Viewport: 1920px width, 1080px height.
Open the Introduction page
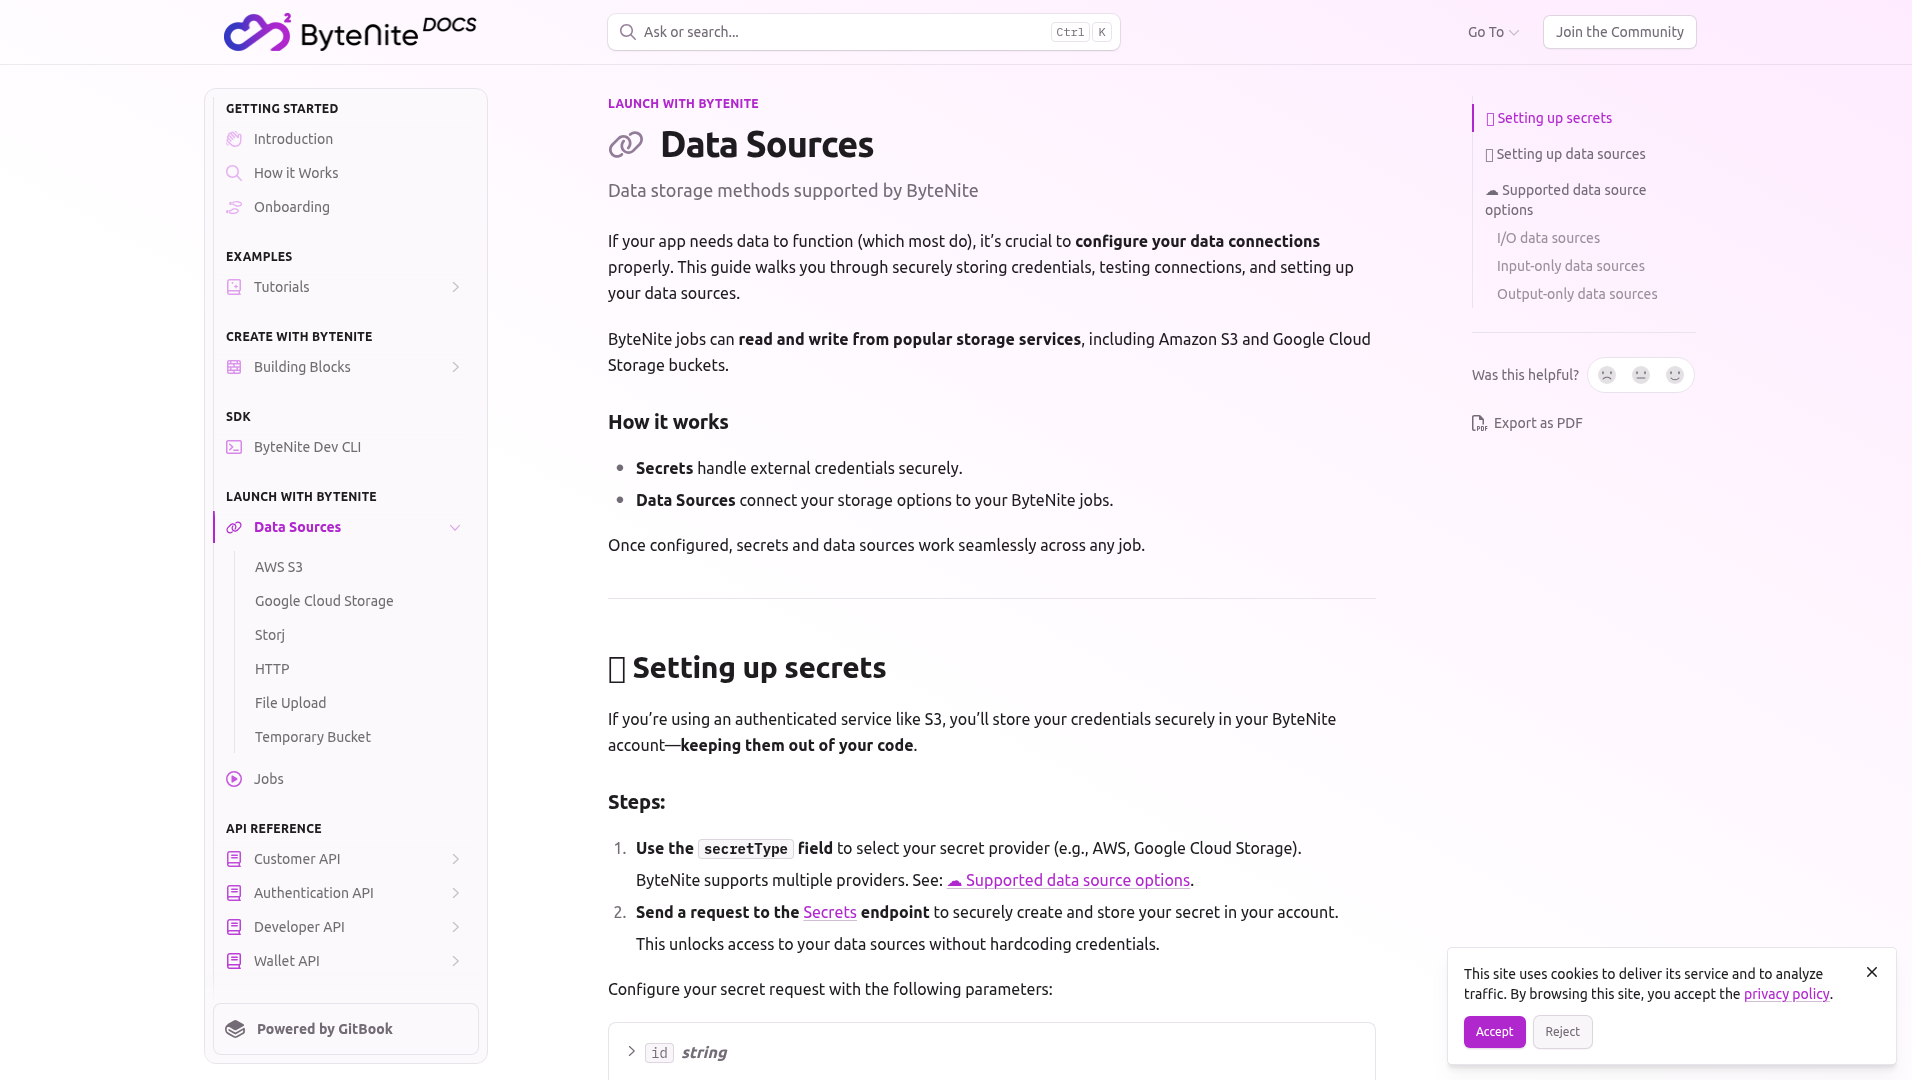[x=293, y=139]
